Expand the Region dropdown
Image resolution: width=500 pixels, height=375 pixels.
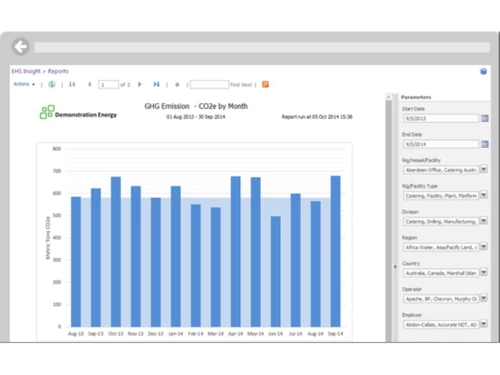coord(484,247)
